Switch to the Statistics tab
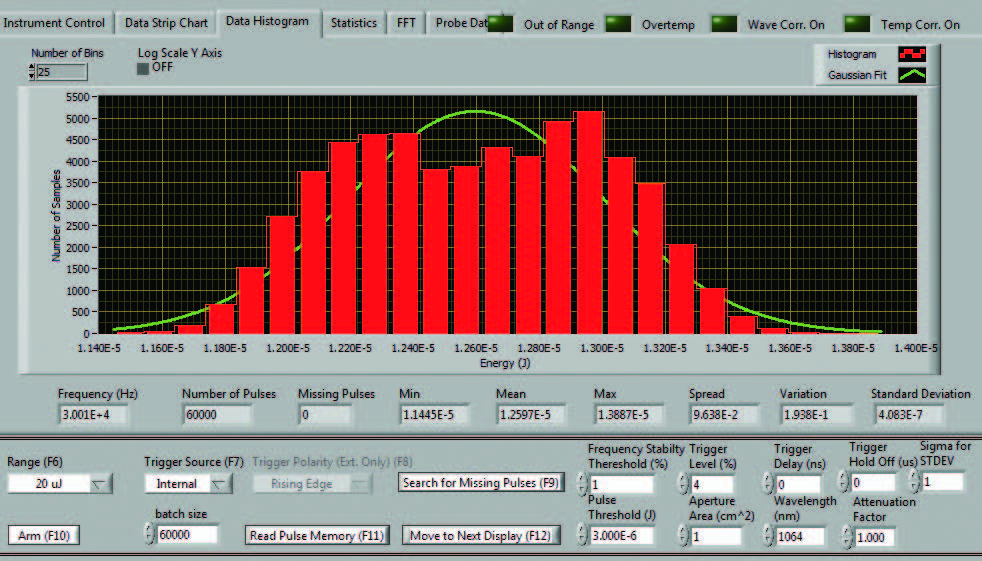 tap(354, 22)
